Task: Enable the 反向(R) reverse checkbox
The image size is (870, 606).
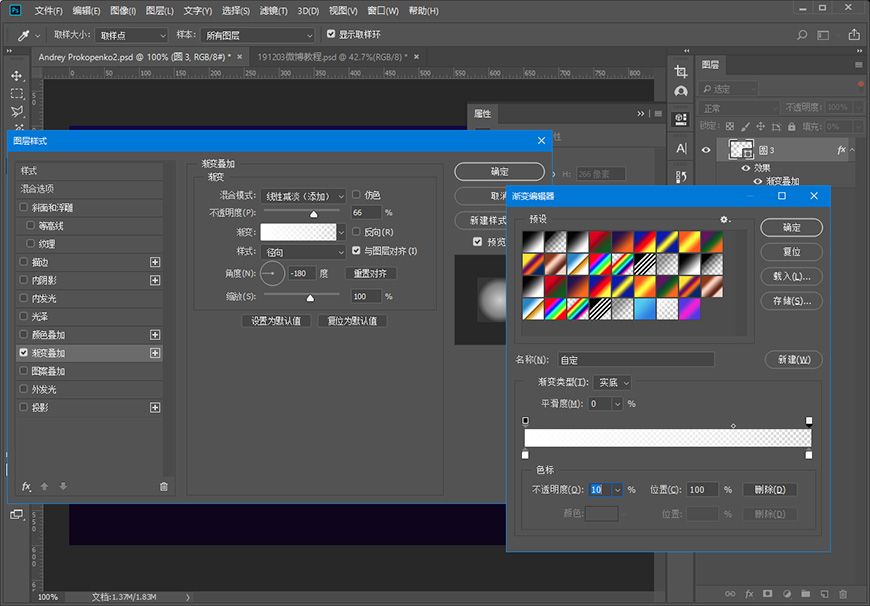Action: pyautogui.click(x=356, y=231)
